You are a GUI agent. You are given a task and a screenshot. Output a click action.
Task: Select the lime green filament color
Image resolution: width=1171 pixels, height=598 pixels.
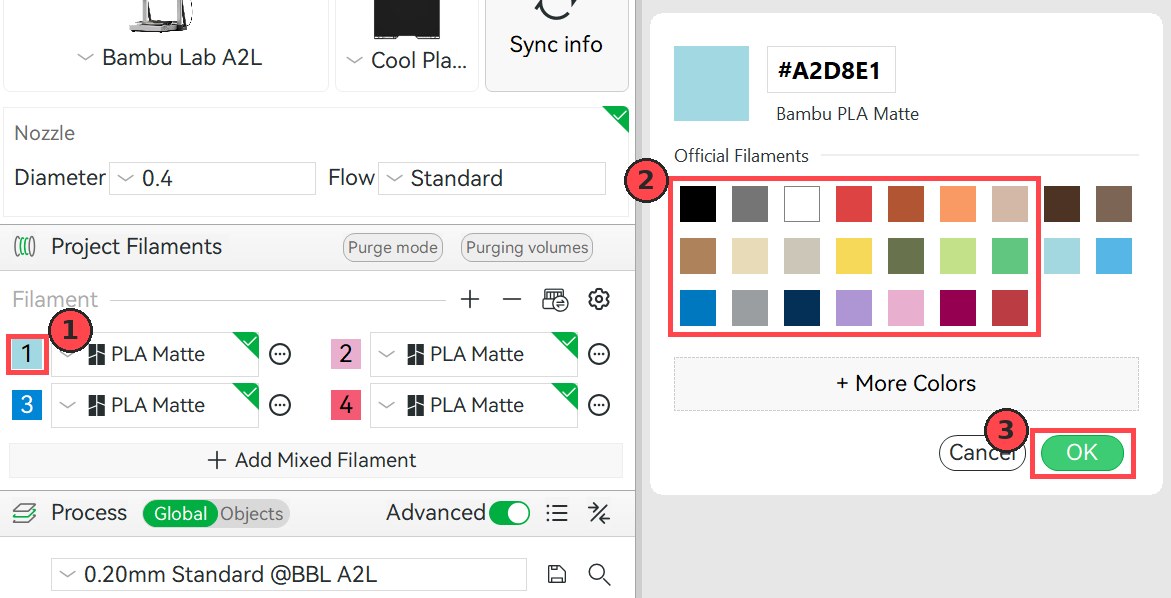point(957,256)
